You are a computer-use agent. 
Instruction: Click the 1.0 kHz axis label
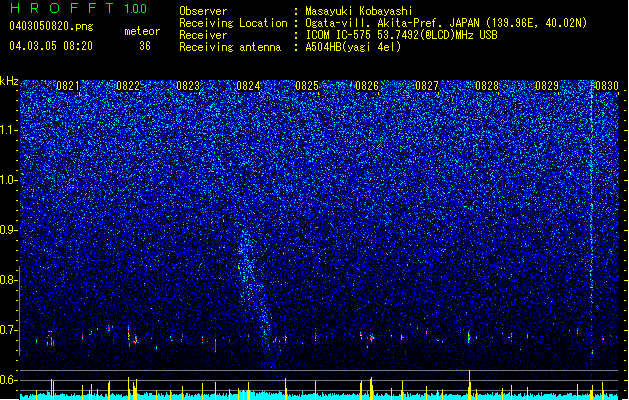click(x=9, y=180)
